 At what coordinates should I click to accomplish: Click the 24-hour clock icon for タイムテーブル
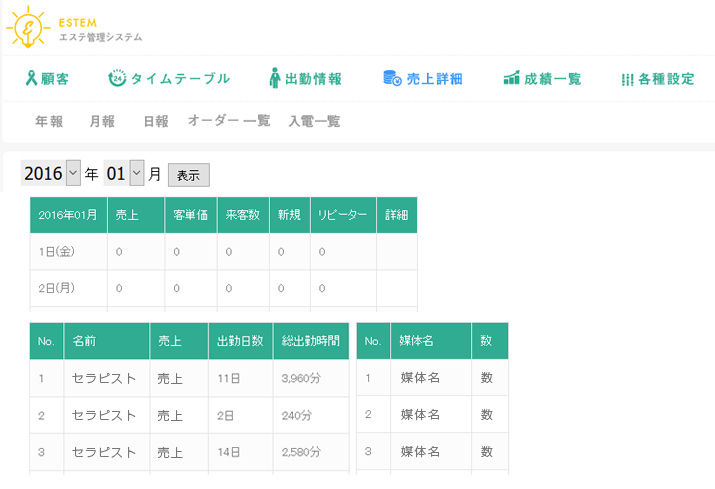(x=117, y=79)
